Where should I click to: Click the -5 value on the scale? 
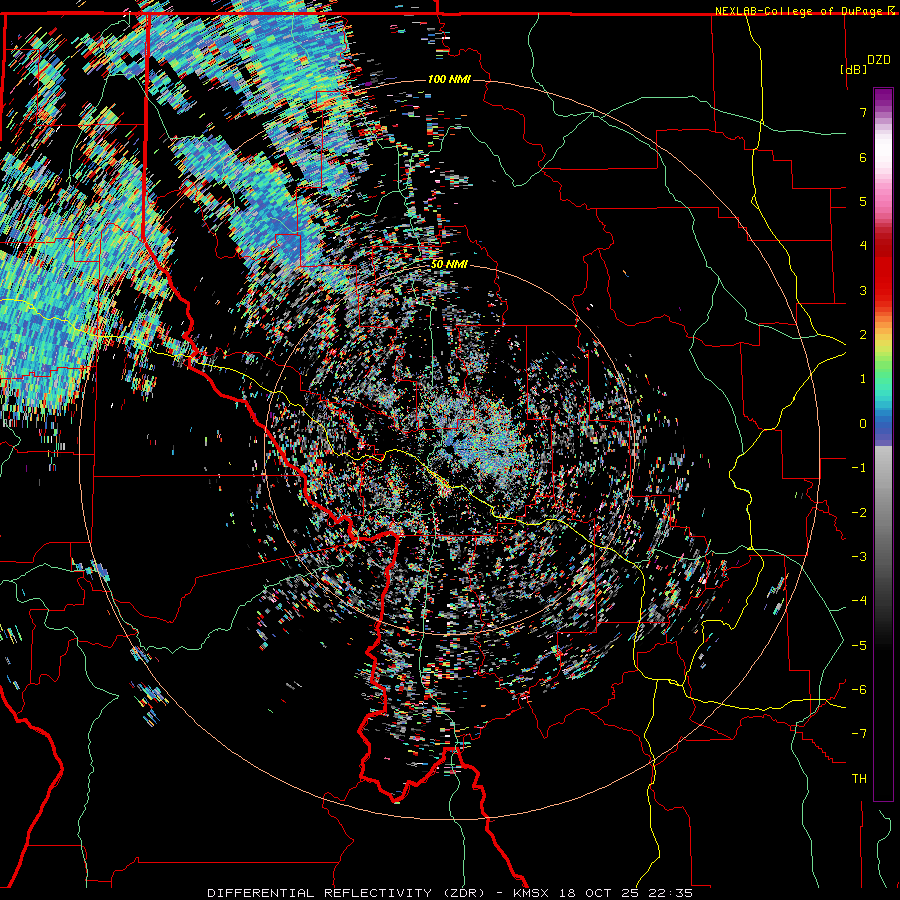[x=859, y=646]
